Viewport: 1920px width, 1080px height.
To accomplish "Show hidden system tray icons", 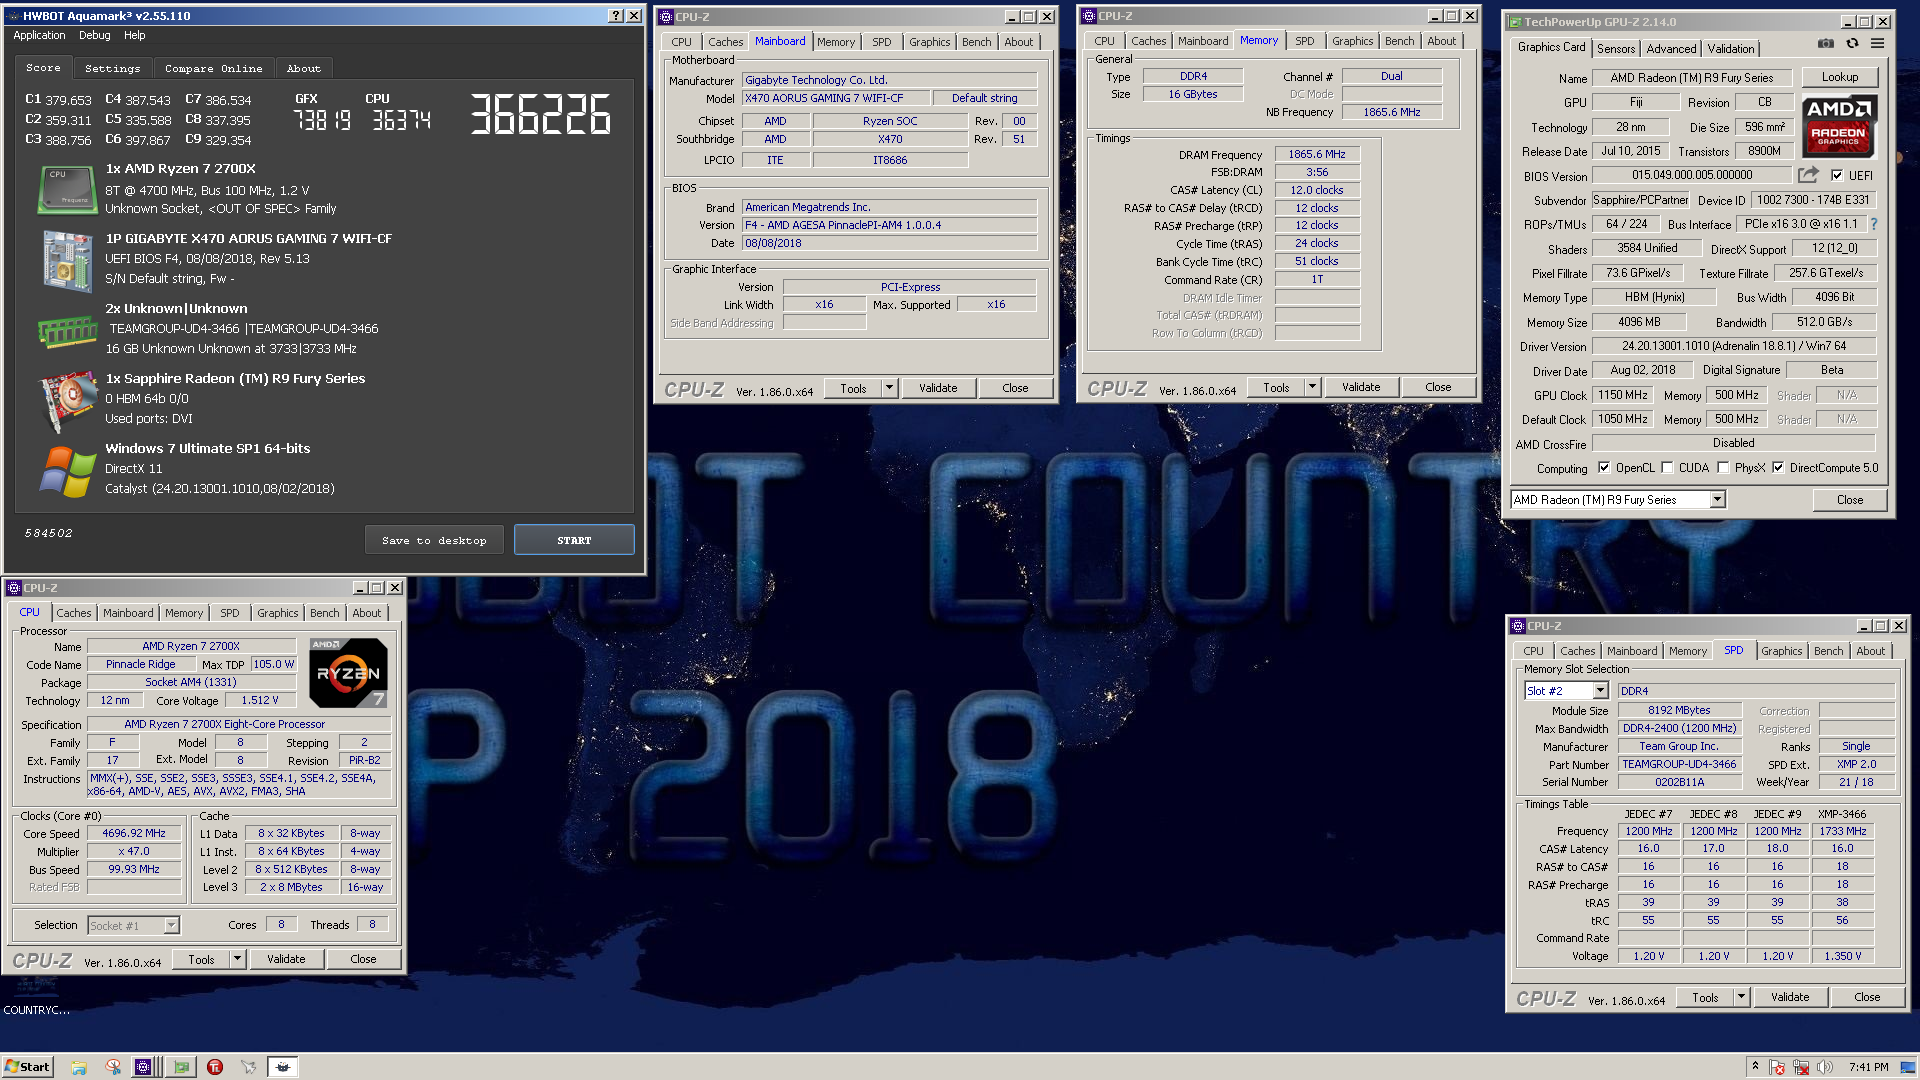I will [1755, 1066].
